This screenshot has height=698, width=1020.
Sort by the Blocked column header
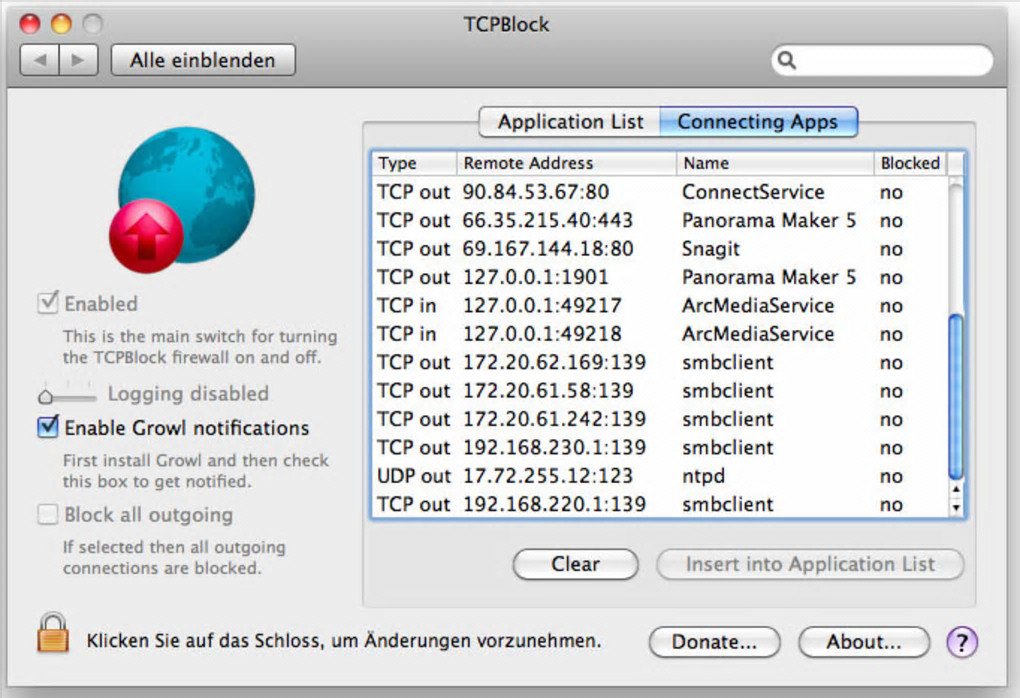click(911, 163)
